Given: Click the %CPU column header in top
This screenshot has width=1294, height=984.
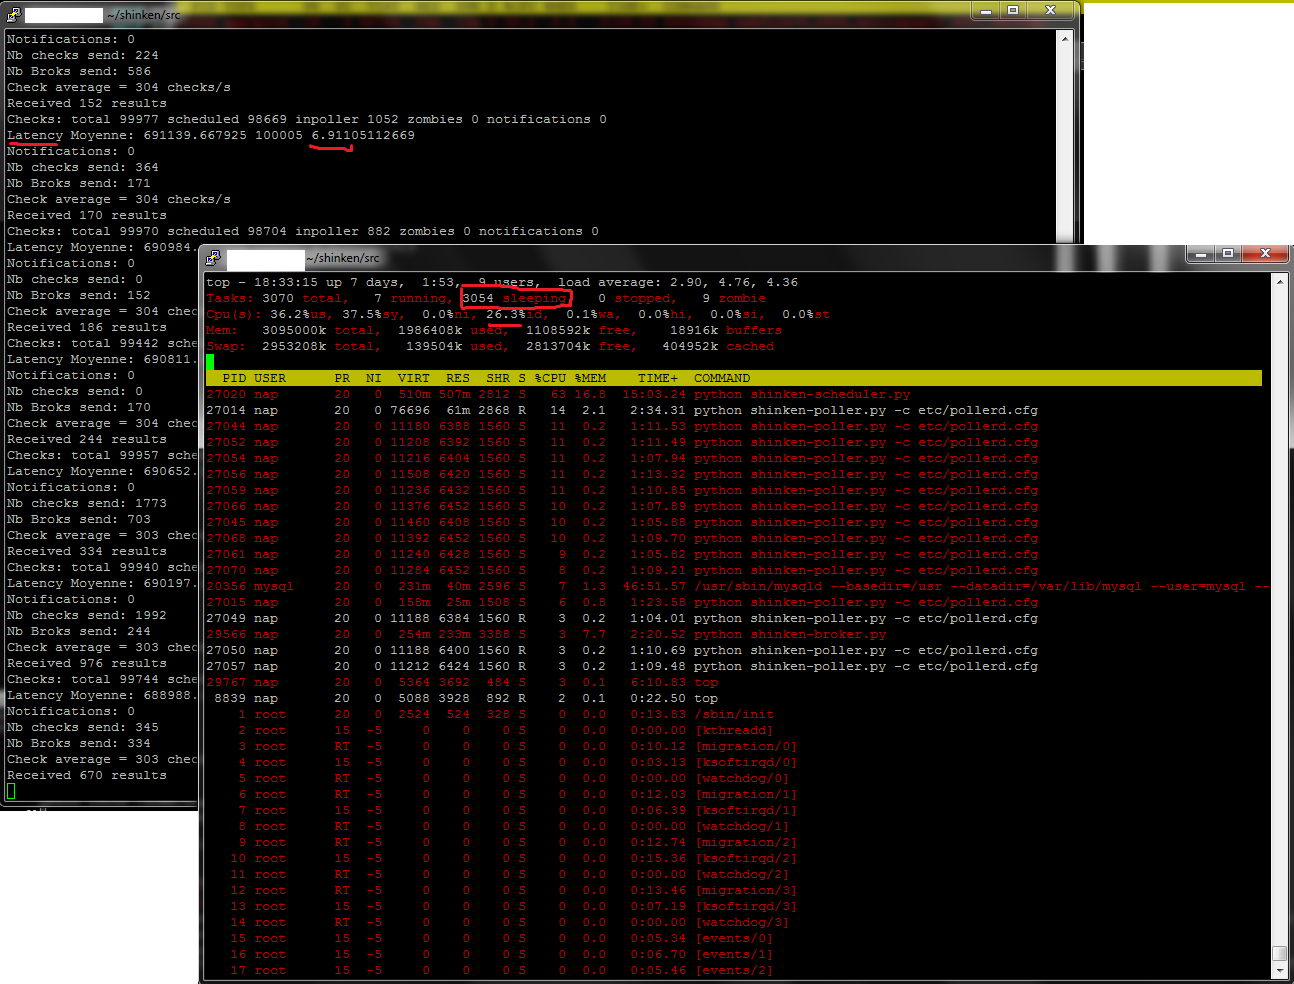Looking at the screenshot, I should click(550, 378).
